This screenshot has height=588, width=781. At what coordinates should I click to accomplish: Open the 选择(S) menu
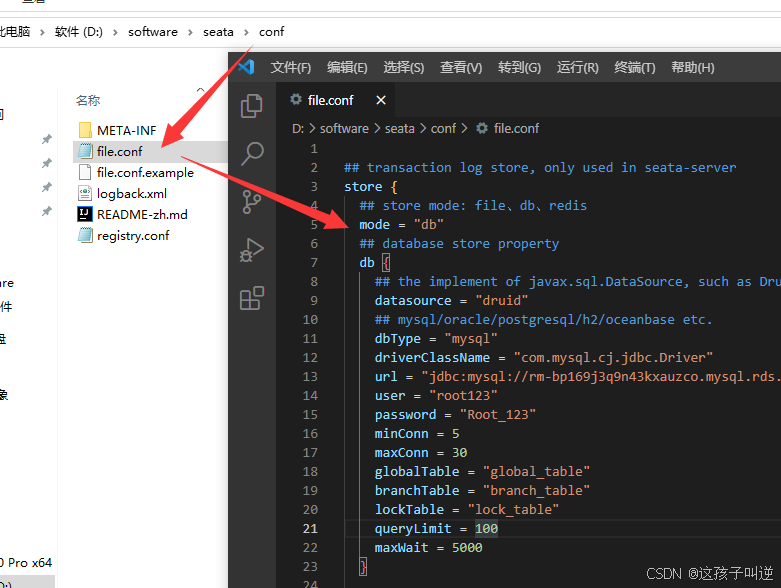tap(404, 67)
